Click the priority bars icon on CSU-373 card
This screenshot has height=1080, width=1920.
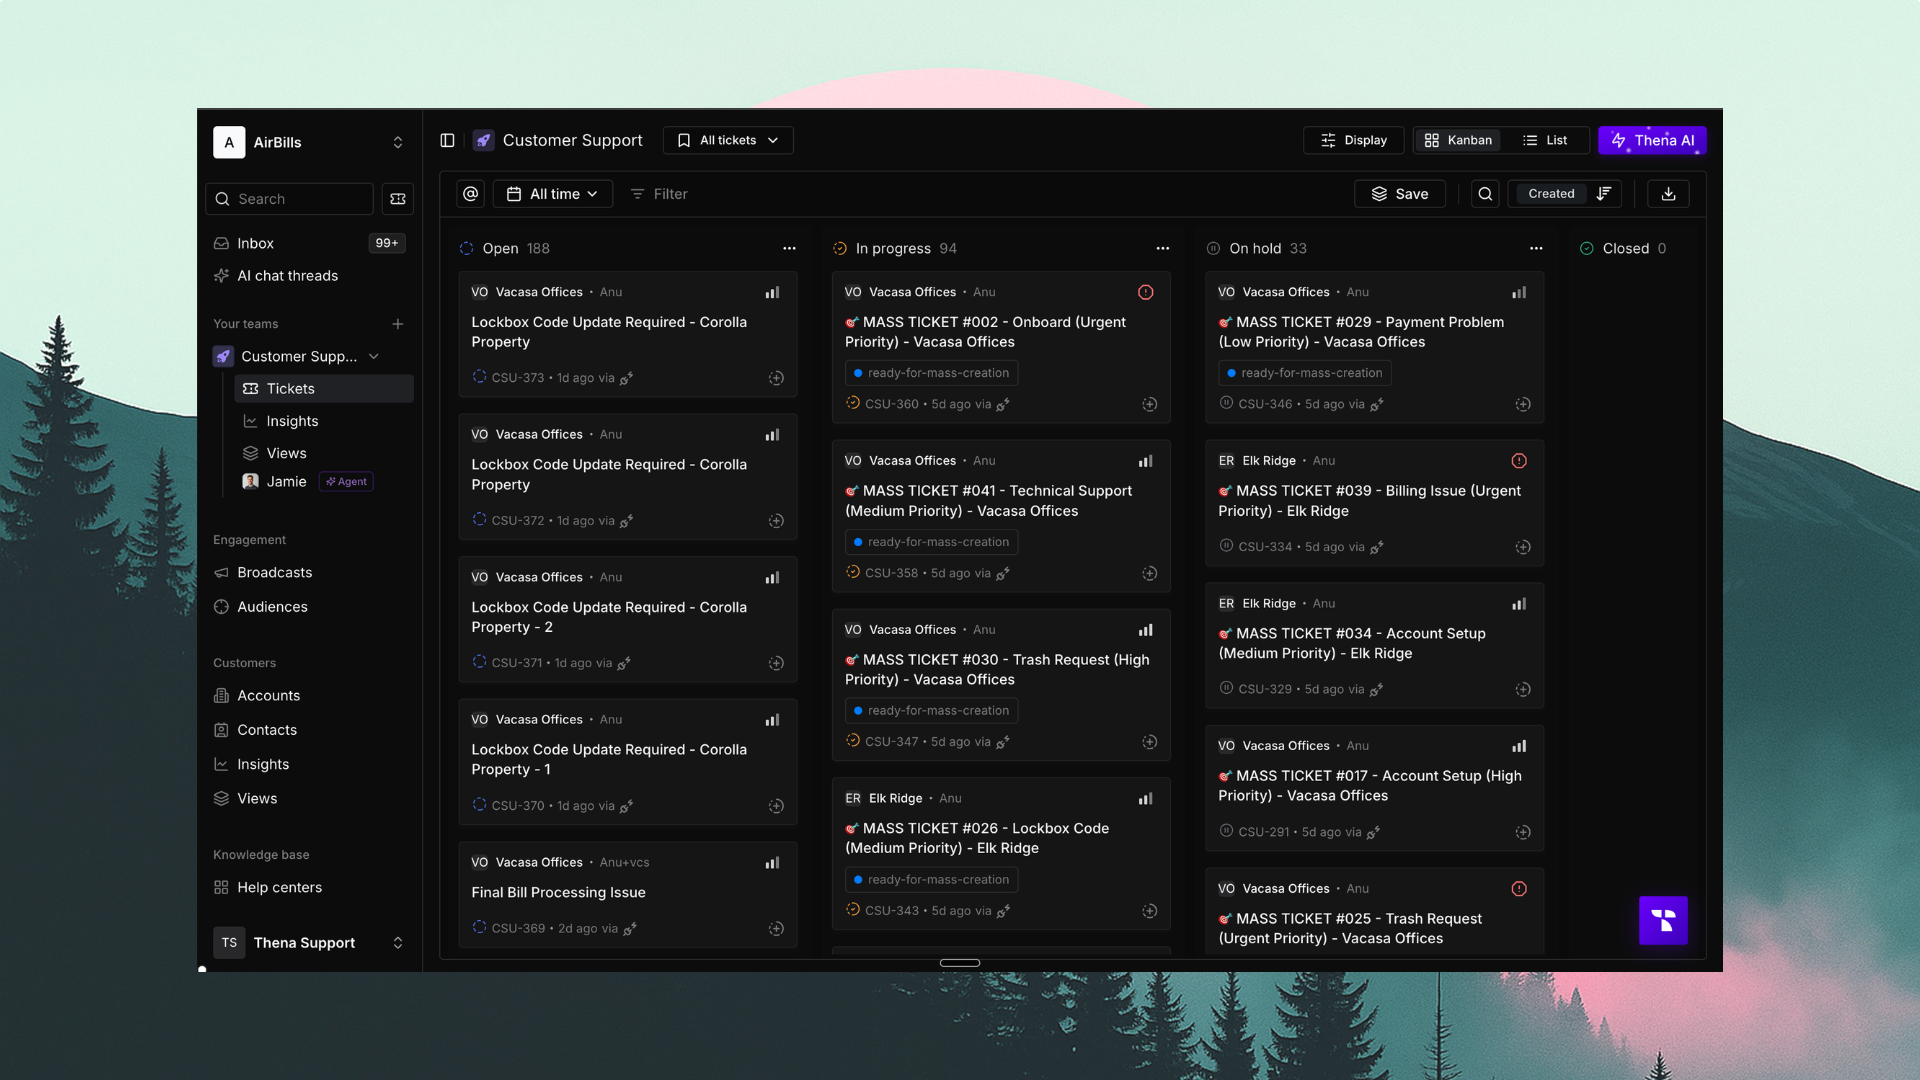point(772,292)
